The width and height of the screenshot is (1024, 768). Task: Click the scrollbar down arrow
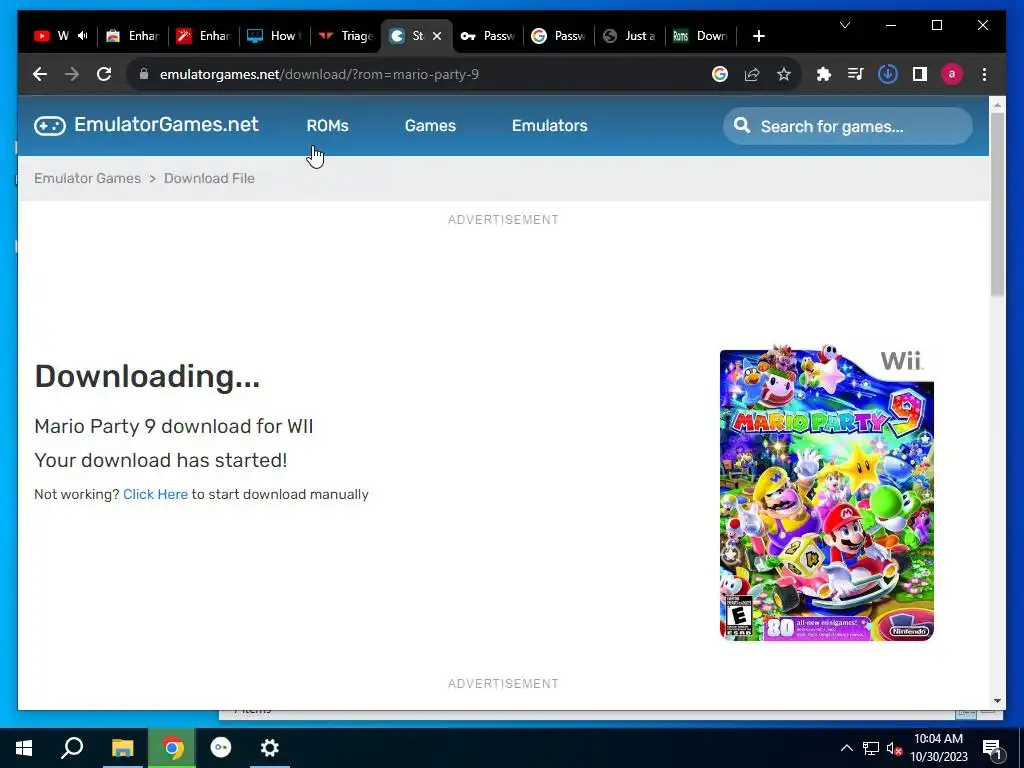click(x=997, y=701)
